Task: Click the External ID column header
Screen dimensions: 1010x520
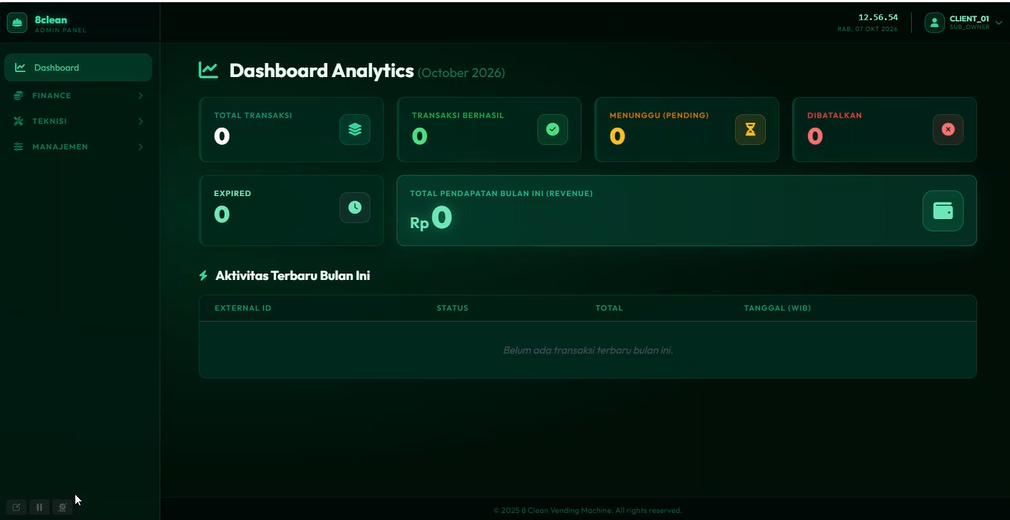Action: pyautogui.click(x=243, y=308)
